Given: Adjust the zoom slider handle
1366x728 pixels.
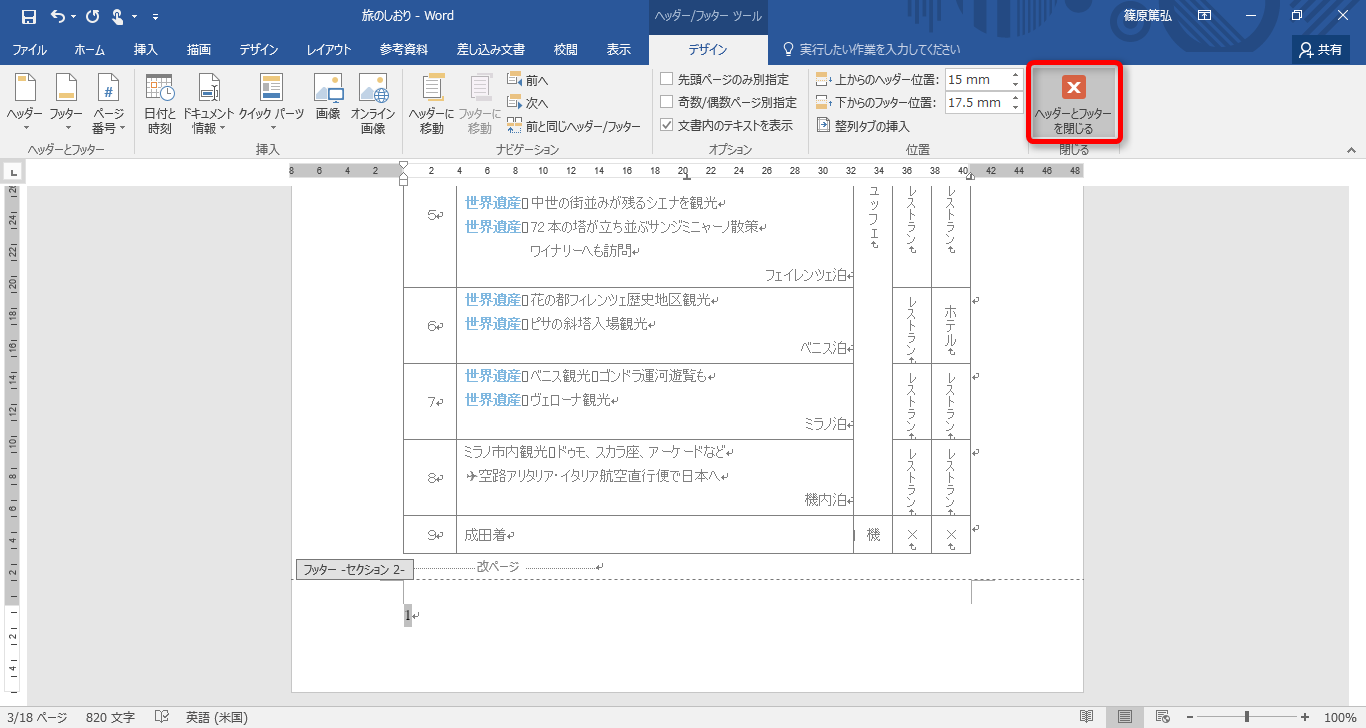Looking at the screenshot, I should [x=1247, y=717].
